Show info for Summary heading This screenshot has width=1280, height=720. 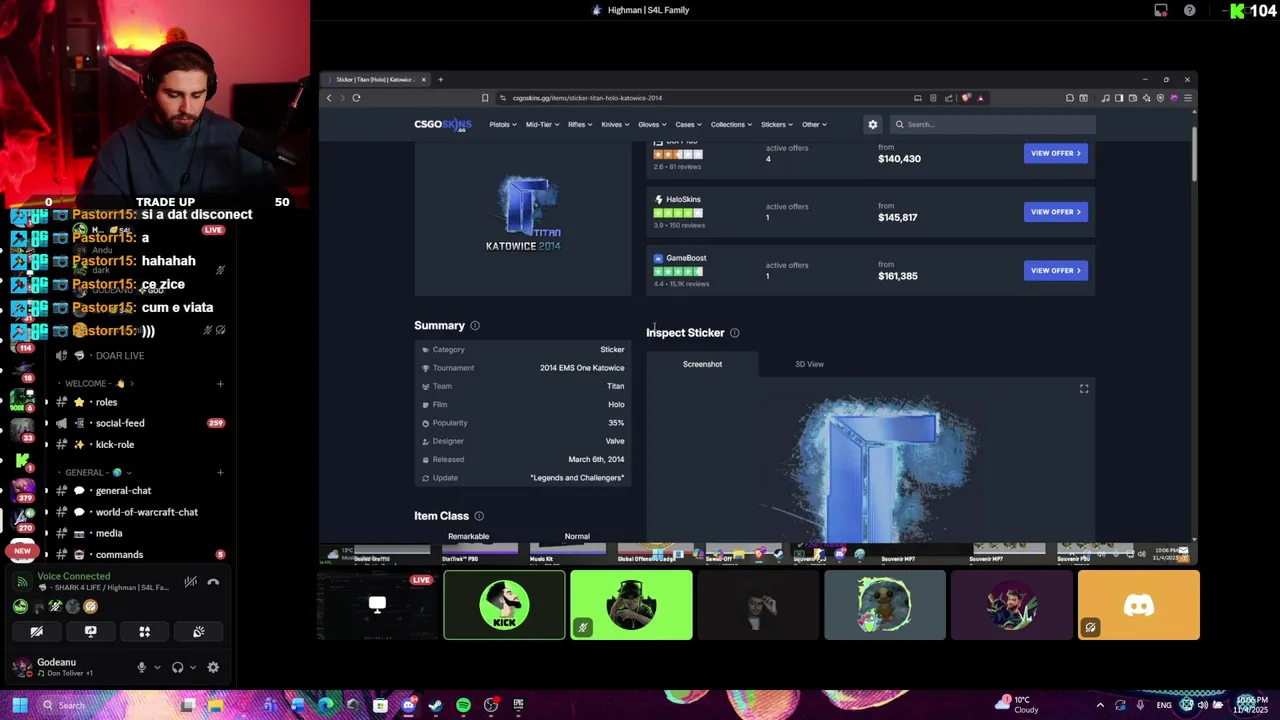(475, 326)
